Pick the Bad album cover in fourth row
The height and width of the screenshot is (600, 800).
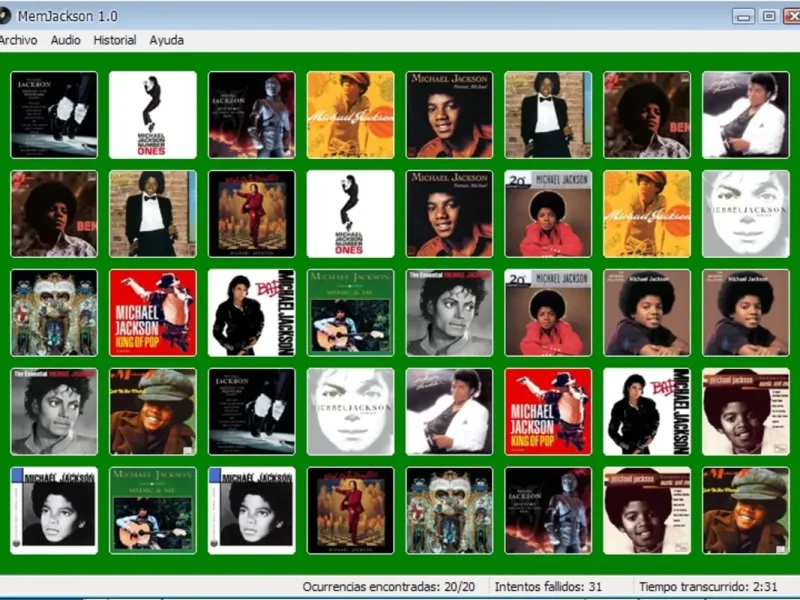pyautogui.click(x=647, y=412)
